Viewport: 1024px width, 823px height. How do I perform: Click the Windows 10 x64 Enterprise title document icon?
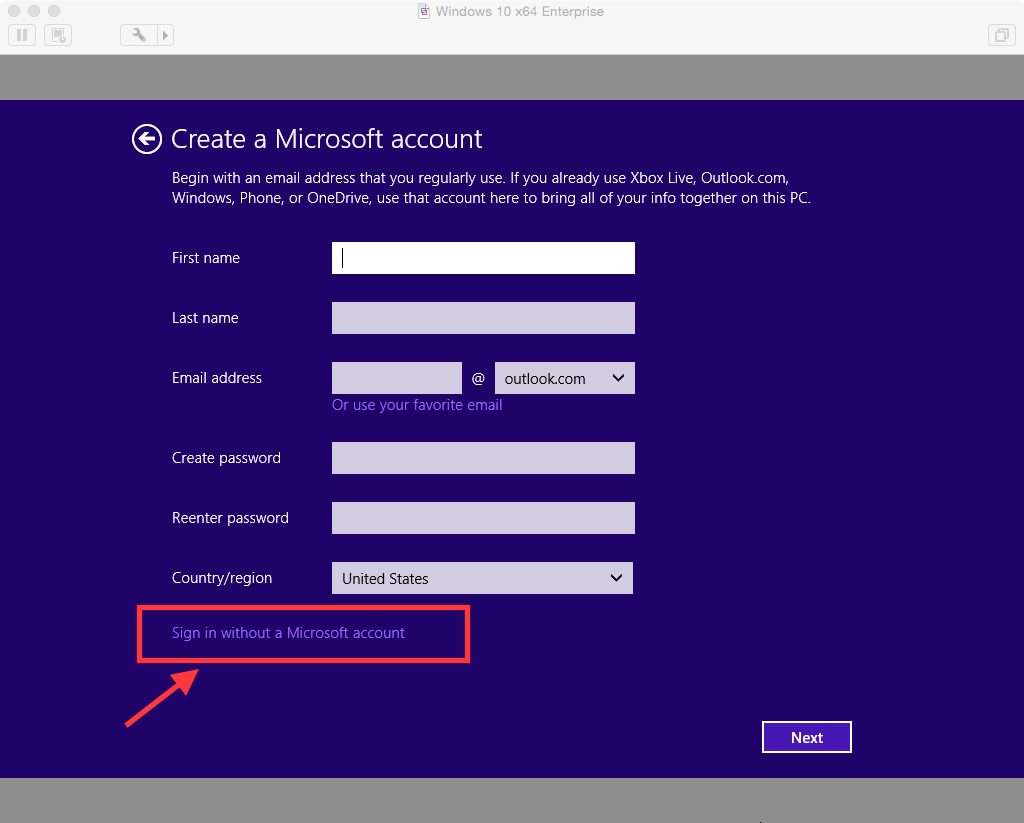click(x=424, y=11)
